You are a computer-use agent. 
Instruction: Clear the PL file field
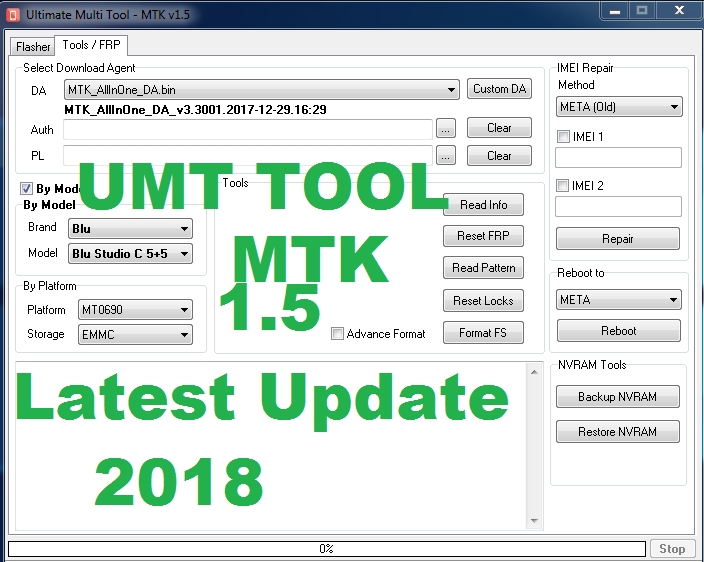pos(499,156)
